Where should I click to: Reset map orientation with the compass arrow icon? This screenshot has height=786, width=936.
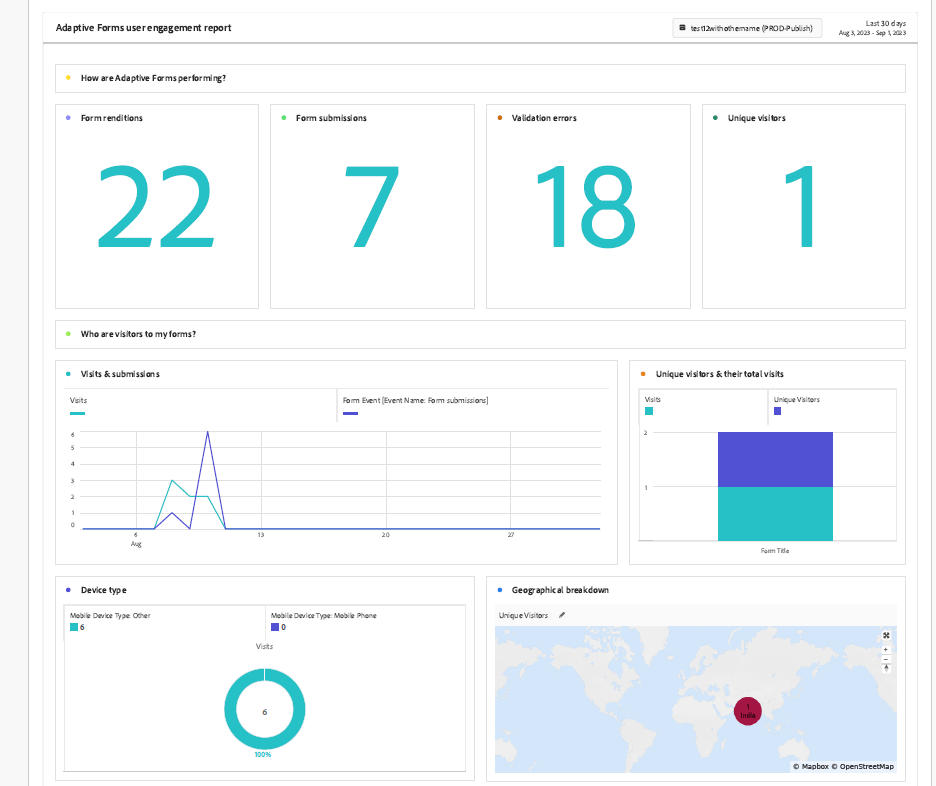click(x=886, y=668)
